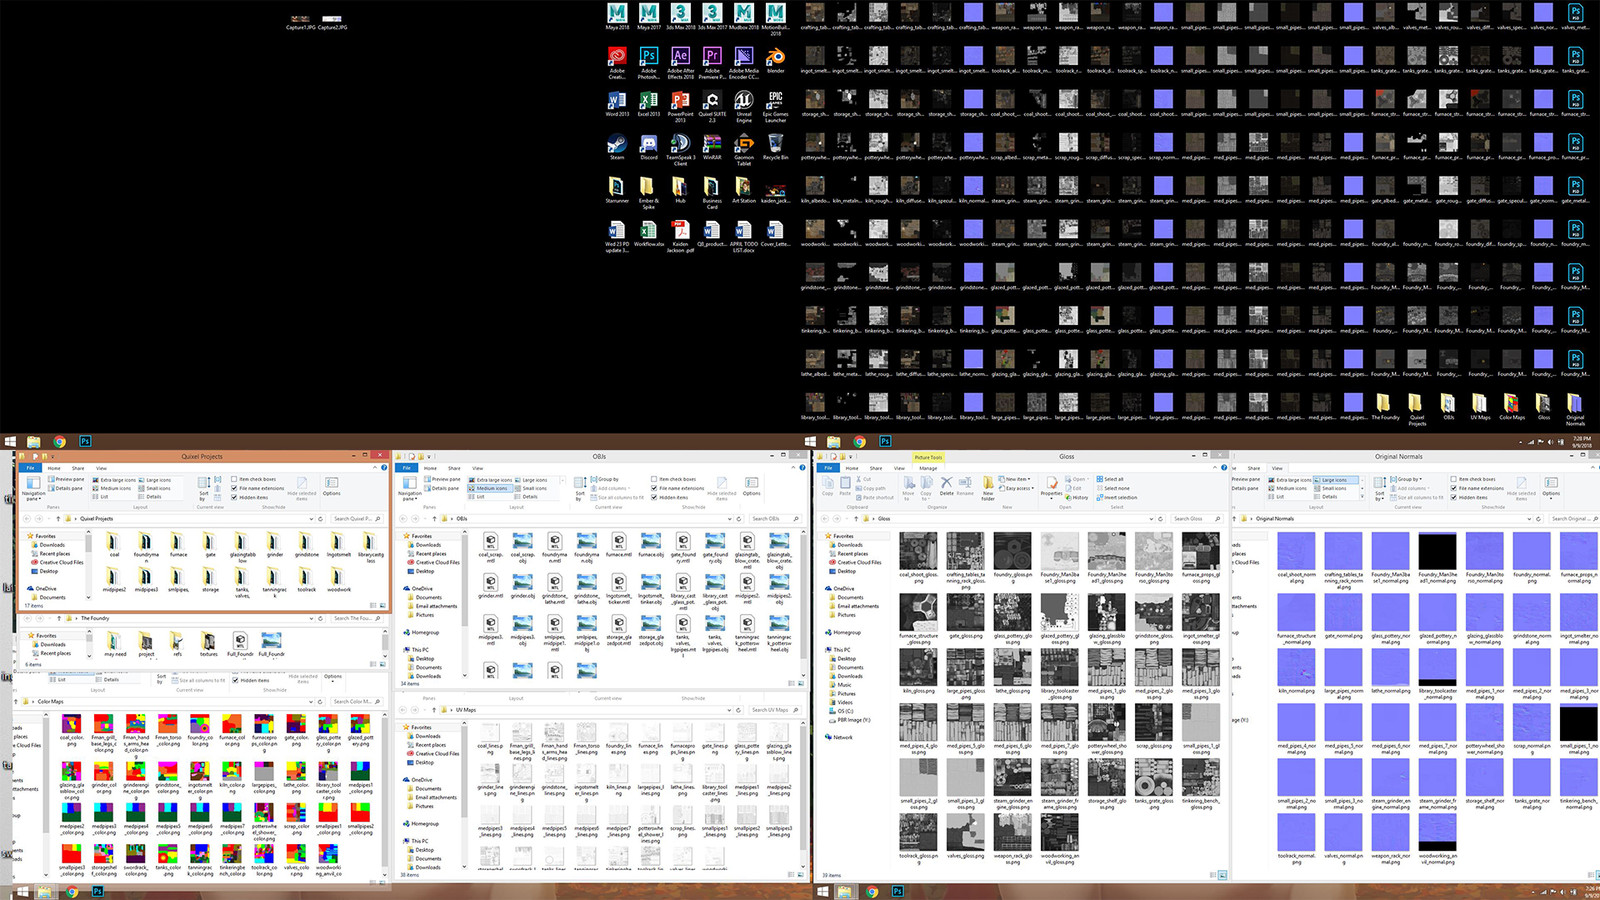Open the Excel 2013 desktop shortcut
Viewport: 1600px width, 900px height.
(649, 104)
